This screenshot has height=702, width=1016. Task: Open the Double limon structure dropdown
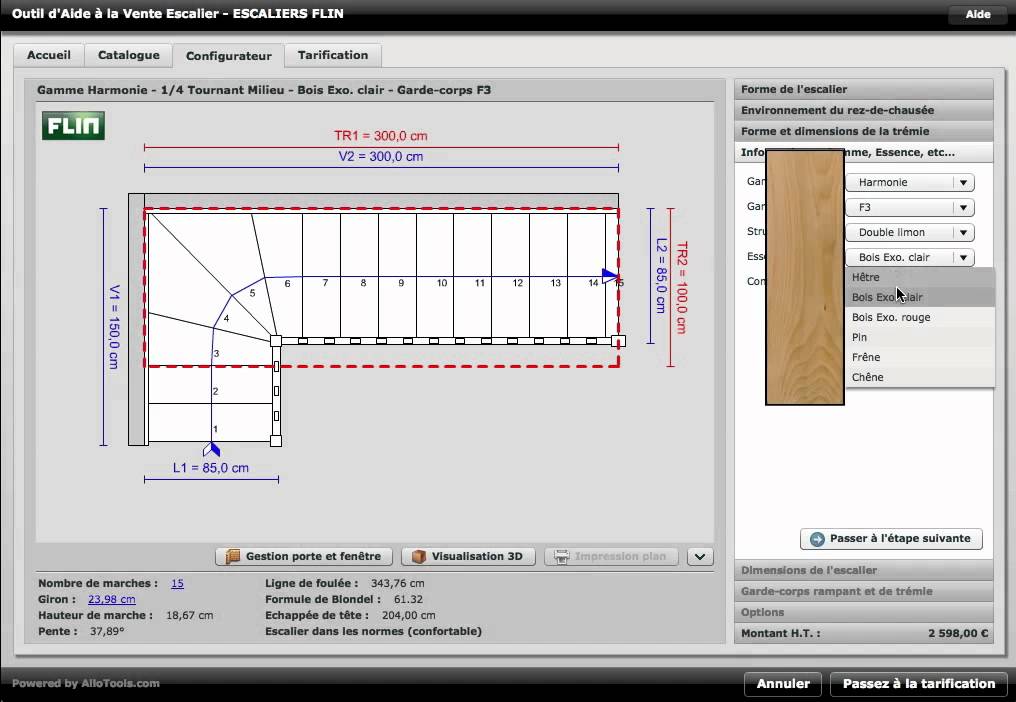coord(910,232)
